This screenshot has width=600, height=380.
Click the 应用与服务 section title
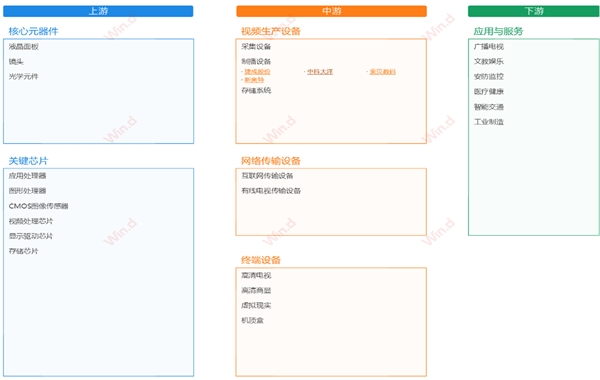click(x=498, y=31)
